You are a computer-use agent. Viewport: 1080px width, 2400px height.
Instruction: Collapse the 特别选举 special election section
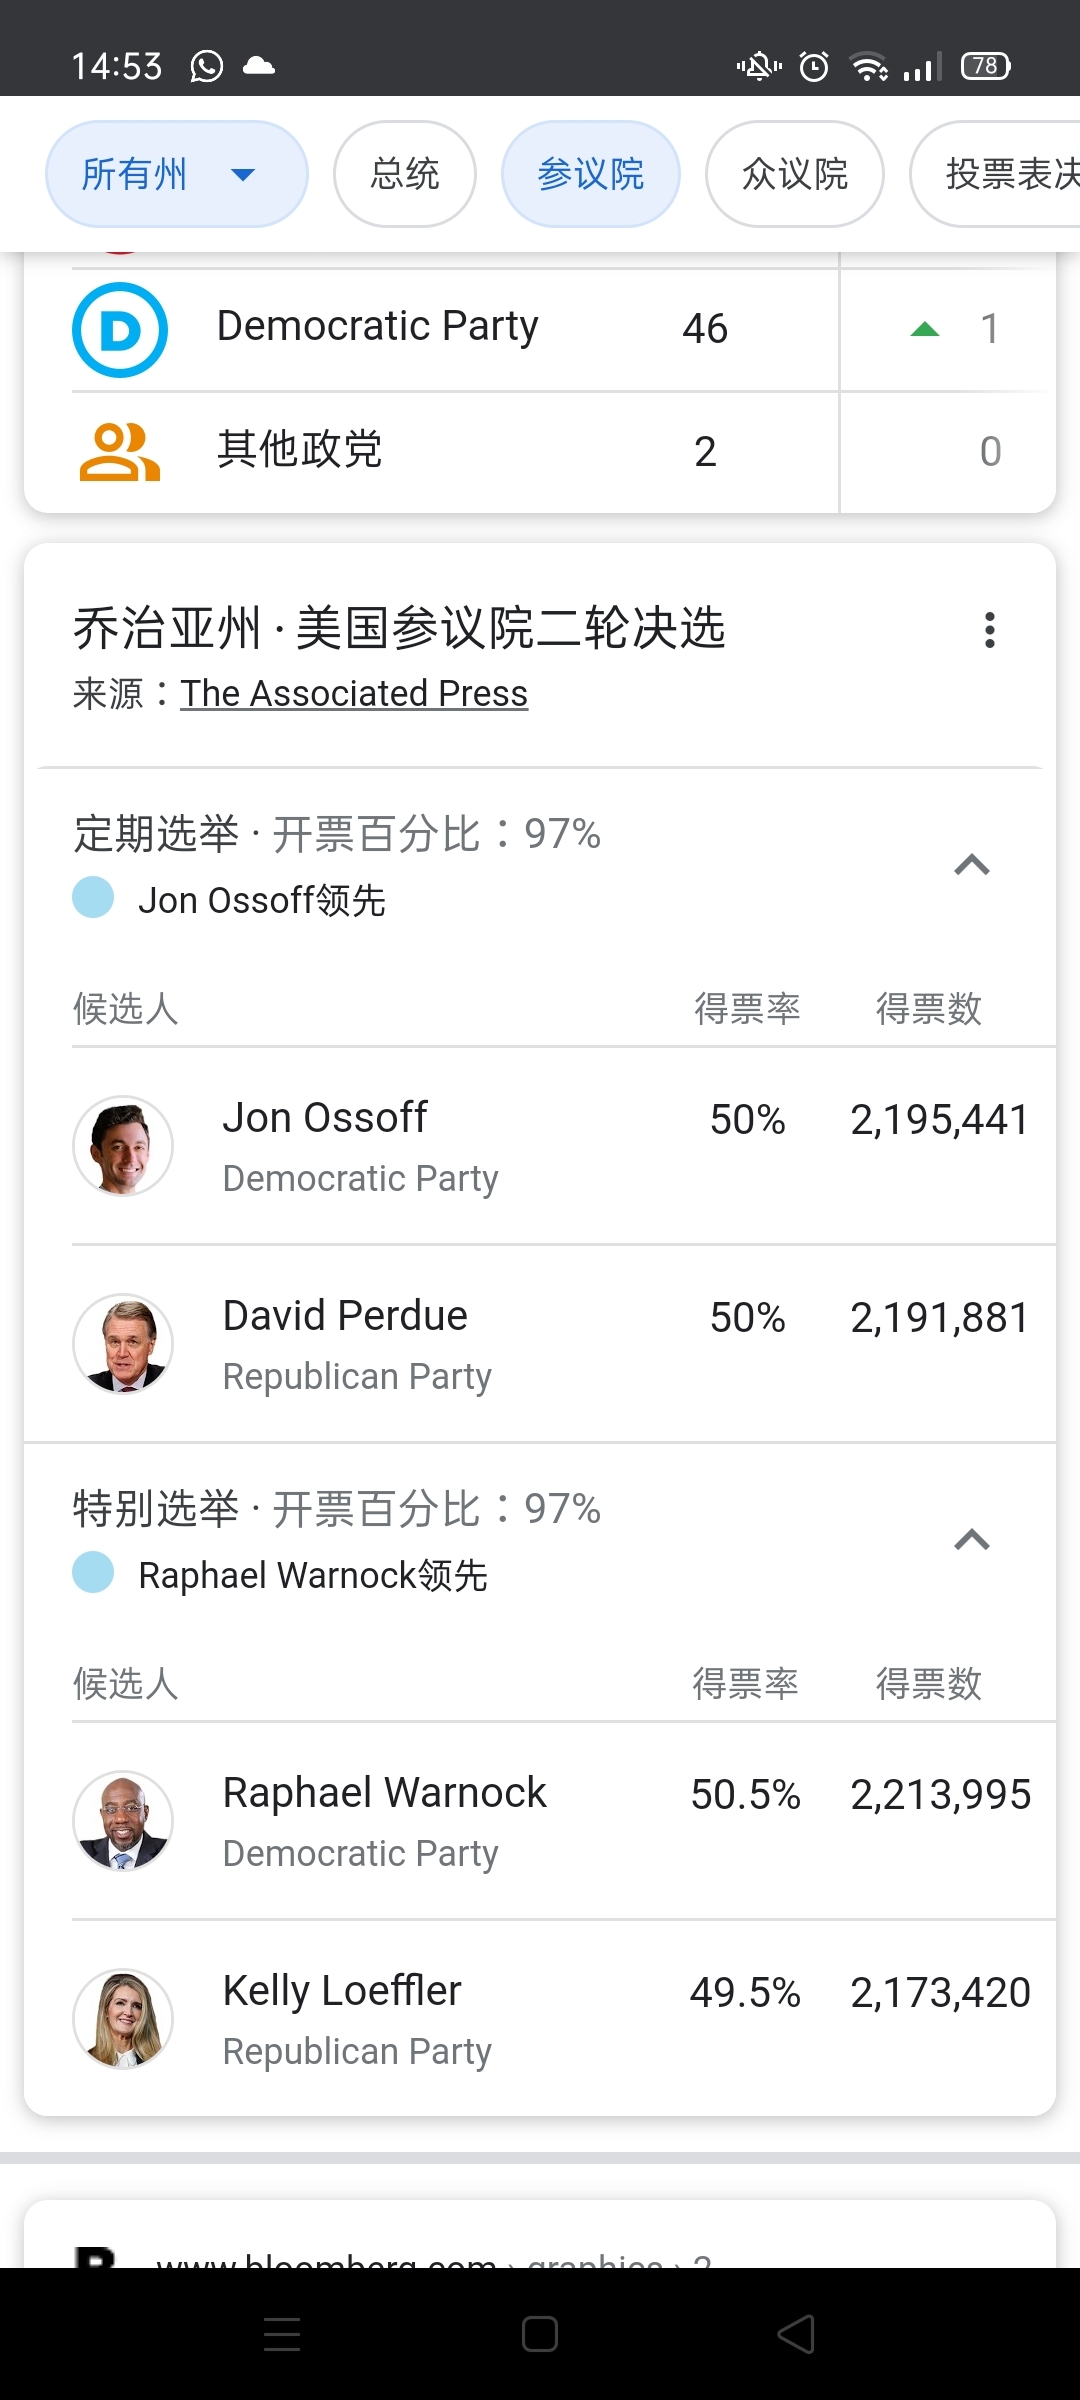point(971,1540)
